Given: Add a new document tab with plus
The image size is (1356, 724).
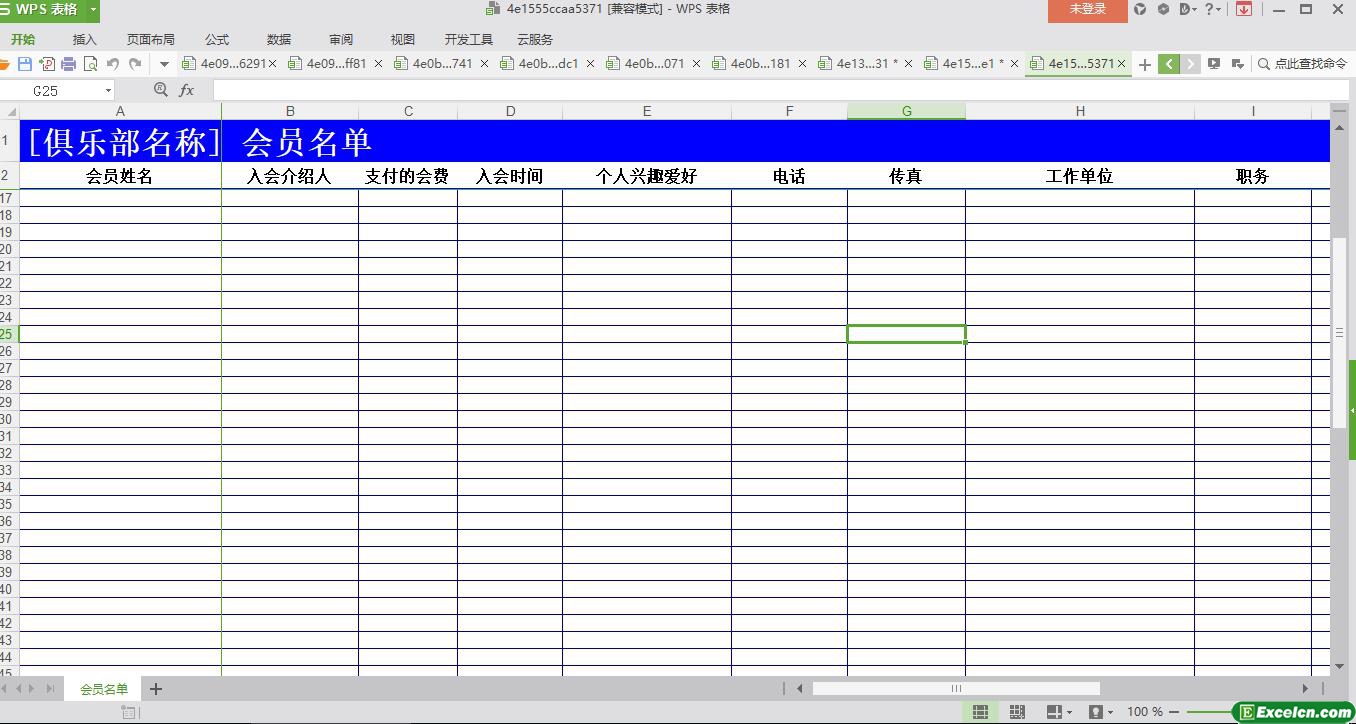Looking at the screenshot, I should tap(1145, 64).
